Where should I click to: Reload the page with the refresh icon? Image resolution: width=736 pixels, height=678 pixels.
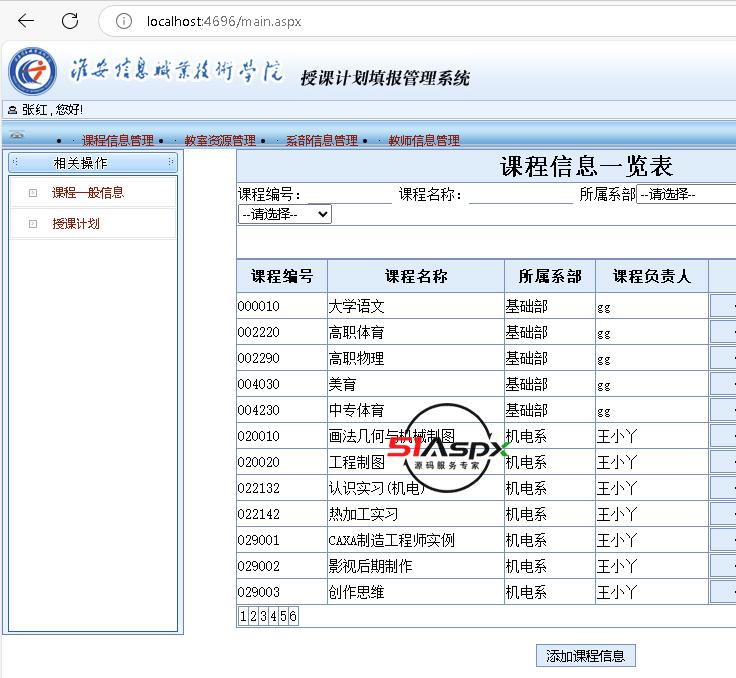tap(70, 21)
